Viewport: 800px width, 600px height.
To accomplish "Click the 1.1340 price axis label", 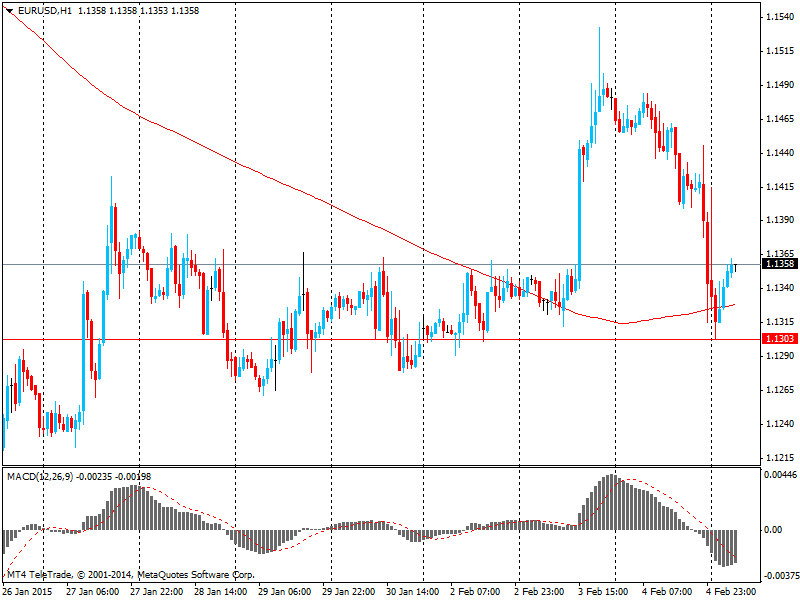I will 780,288.
